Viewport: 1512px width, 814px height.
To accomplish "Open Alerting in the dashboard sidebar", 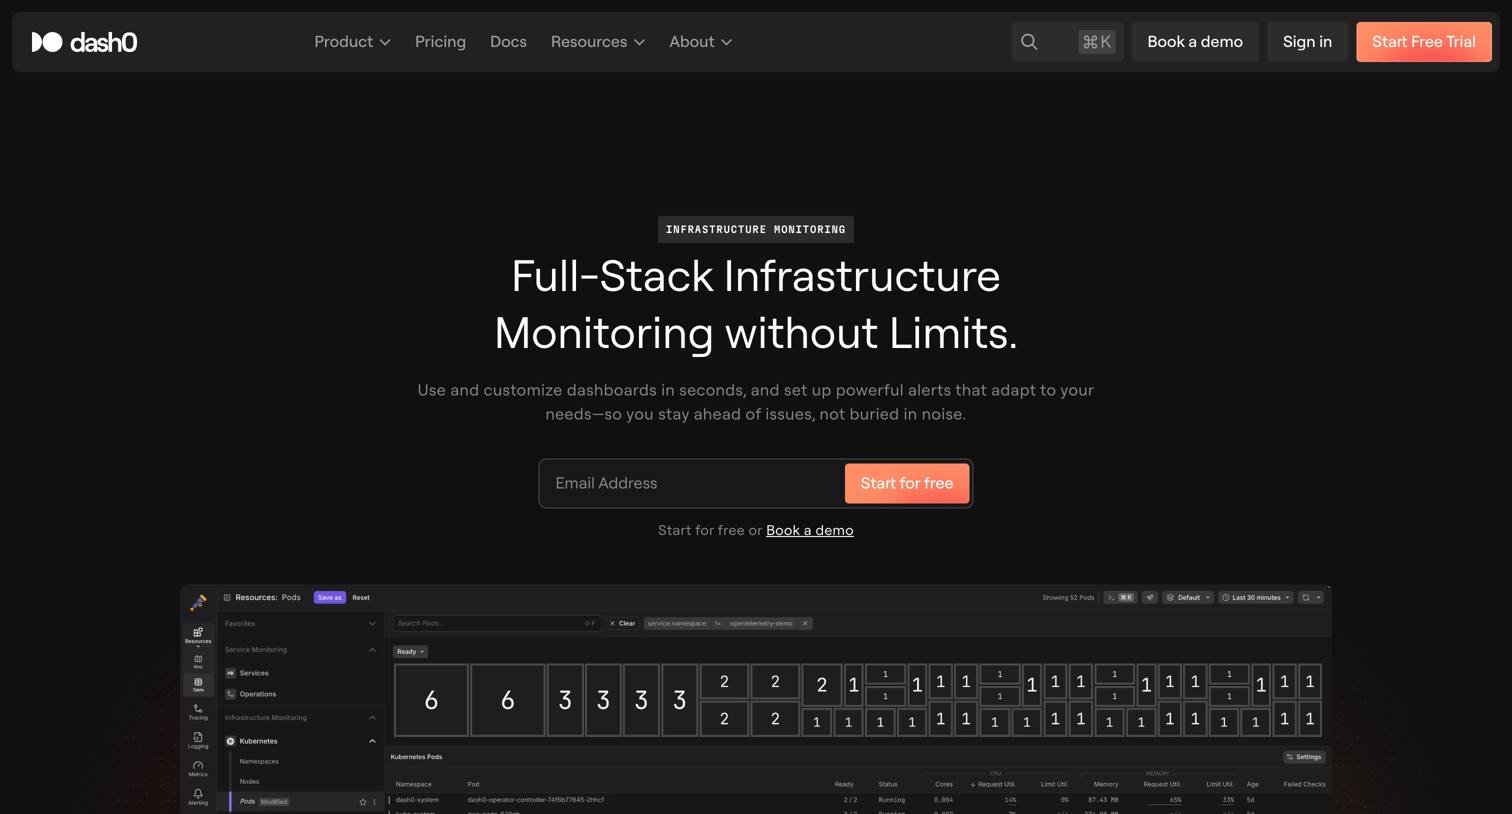I will 198,796.
